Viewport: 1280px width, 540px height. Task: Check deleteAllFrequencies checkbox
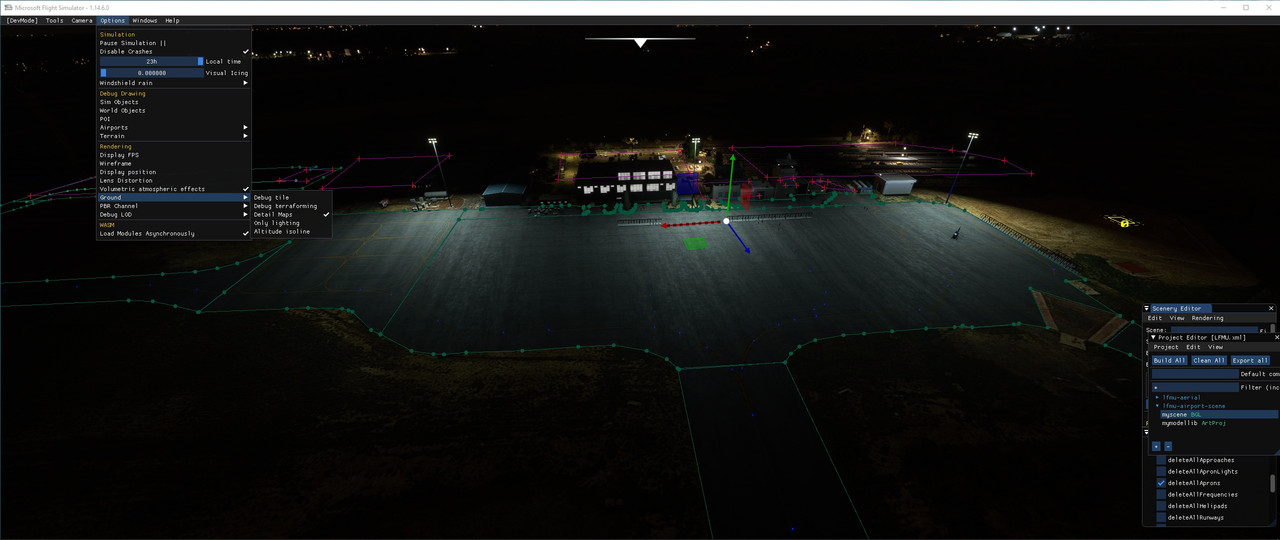pos(1161,494)
